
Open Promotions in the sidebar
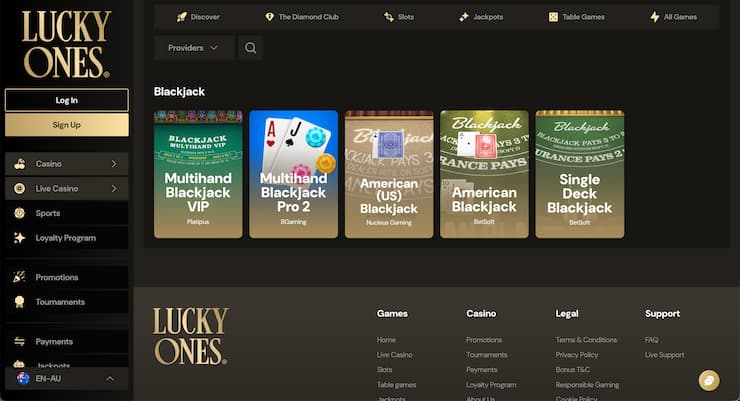click(x=67, y=277)
